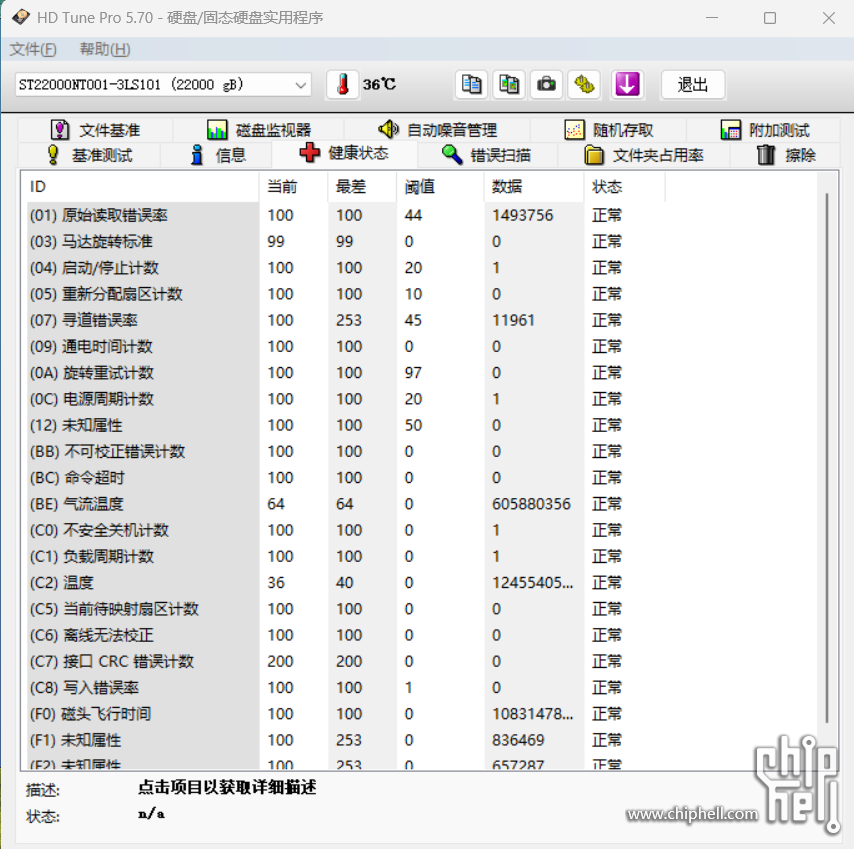Viewport: 854px width, 849px height.
Task: Open the options wrench icon
Action: coord(584,84)
